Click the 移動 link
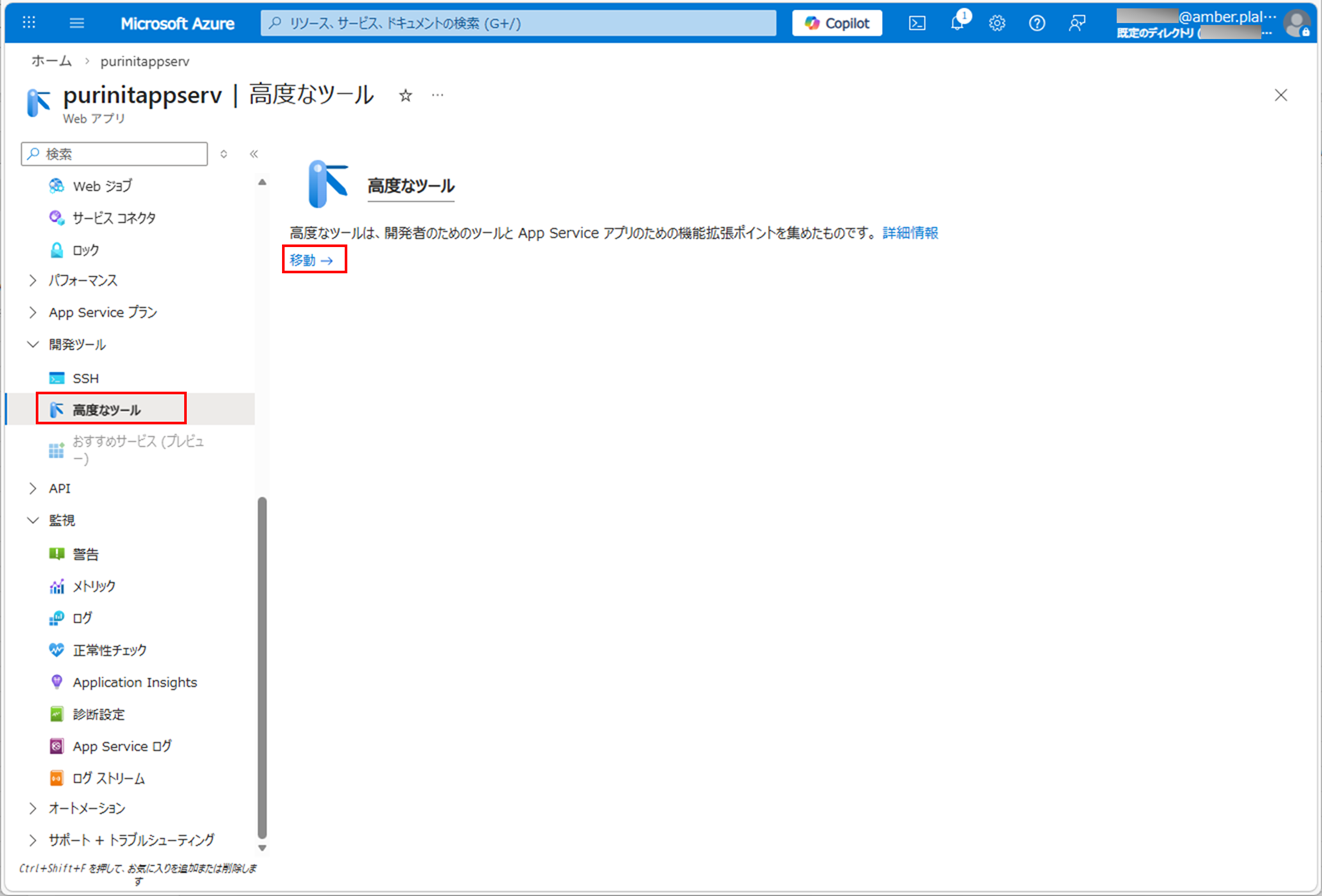 point(311,260)
